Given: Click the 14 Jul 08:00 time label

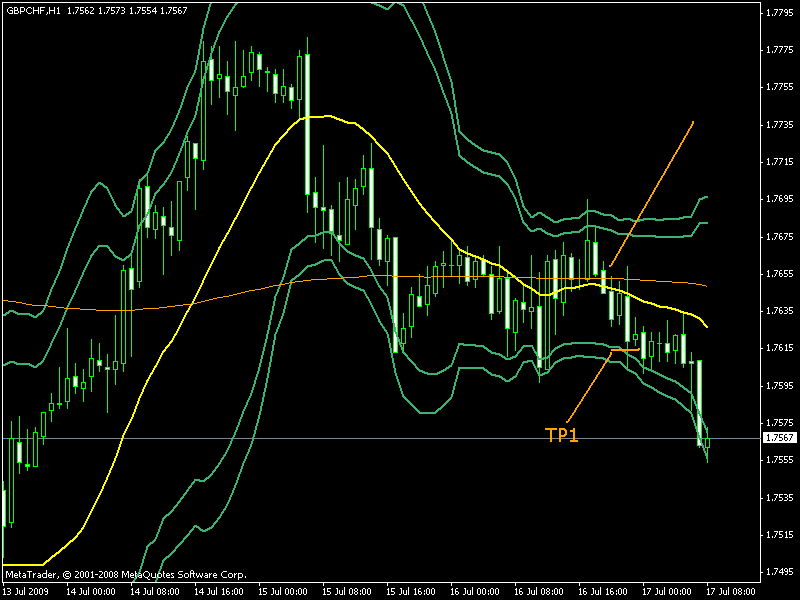Looking at the screenshot, I should click(x=155, y=591).
